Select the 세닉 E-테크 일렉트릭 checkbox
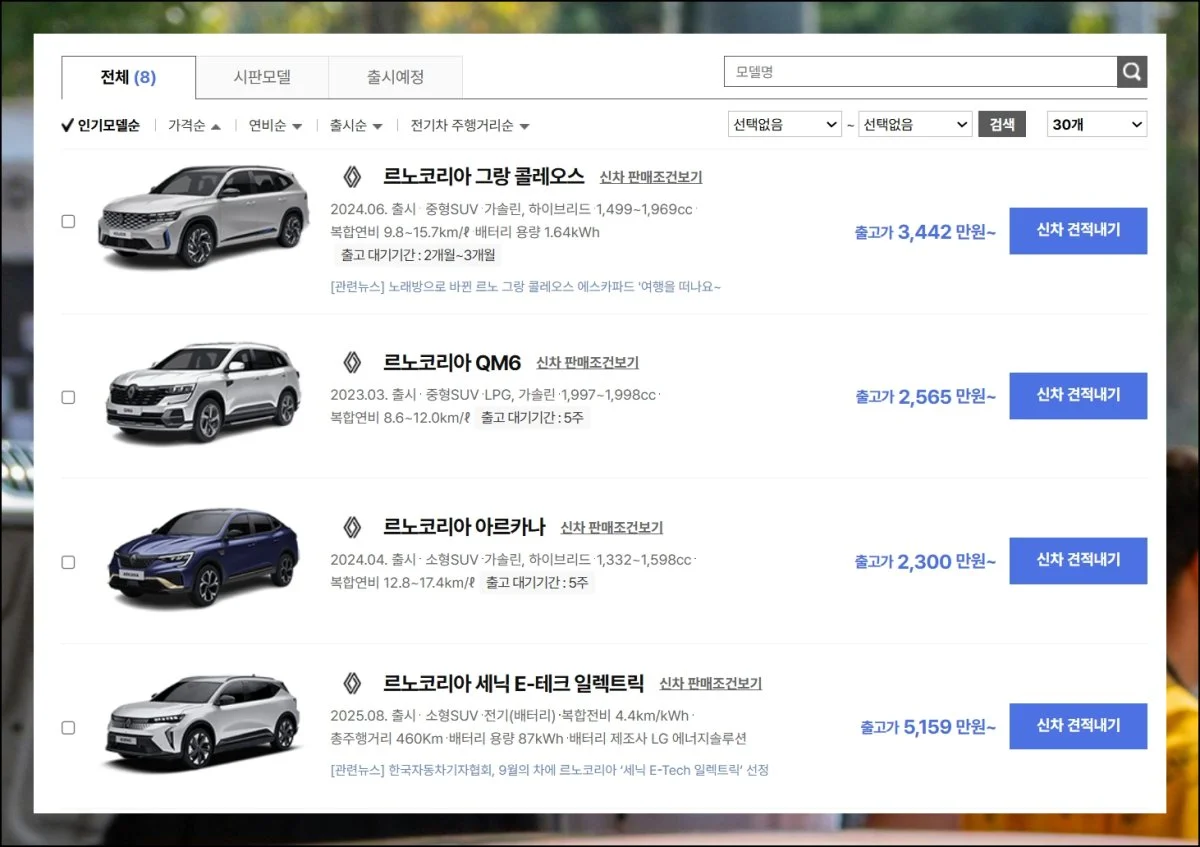Screen dimensions: 1200x847 click(68, 727)
